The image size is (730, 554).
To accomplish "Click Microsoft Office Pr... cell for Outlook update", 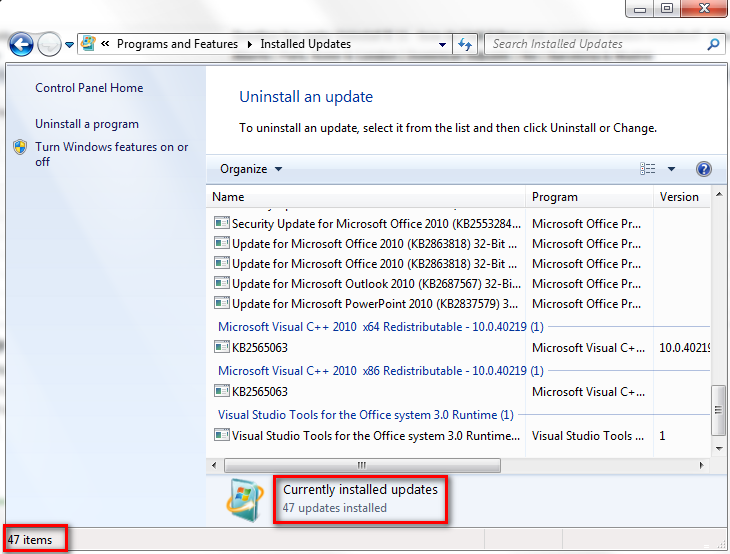I will 587,284.
